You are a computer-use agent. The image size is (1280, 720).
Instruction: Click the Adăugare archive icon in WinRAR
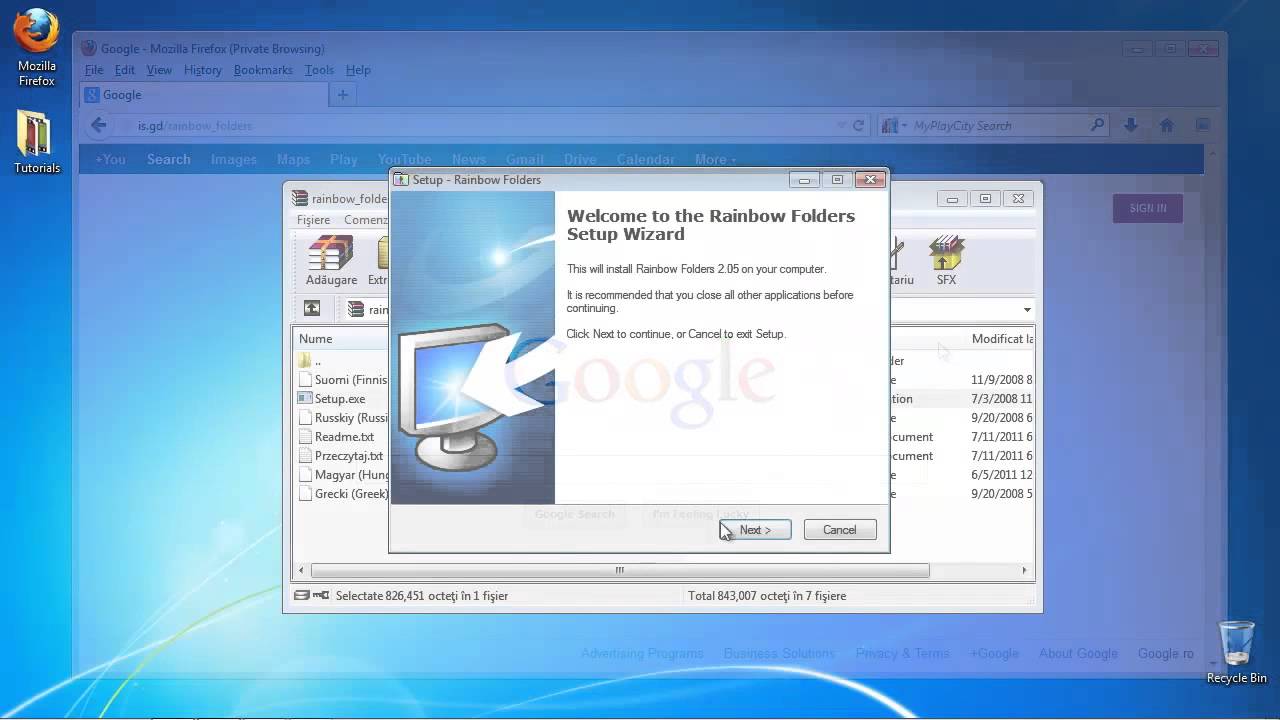pyautogui.click(x=331, y=261)
